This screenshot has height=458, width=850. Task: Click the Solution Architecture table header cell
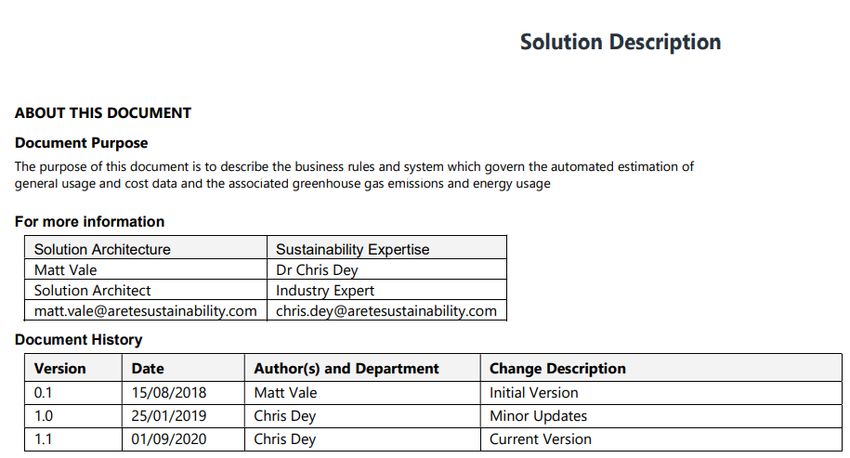(146, 249)
